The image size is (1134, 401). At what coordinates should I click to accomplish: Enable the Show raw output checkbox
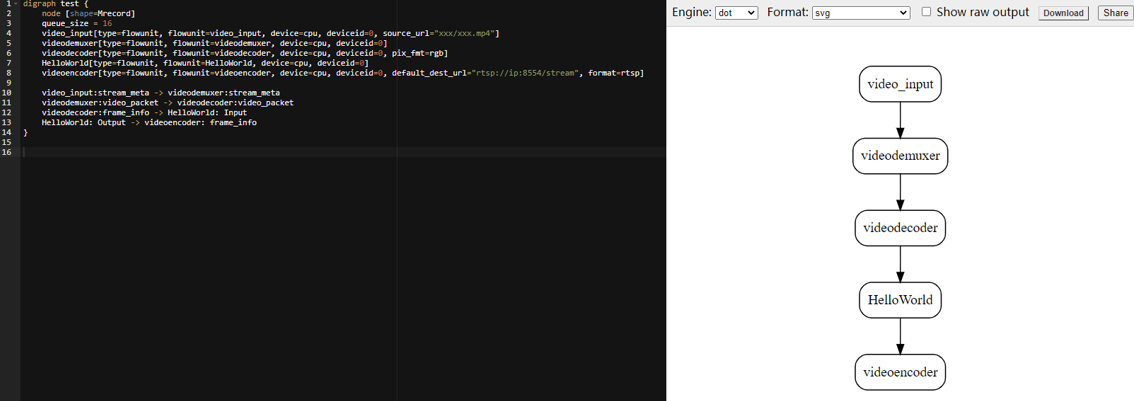pos(926,12)
